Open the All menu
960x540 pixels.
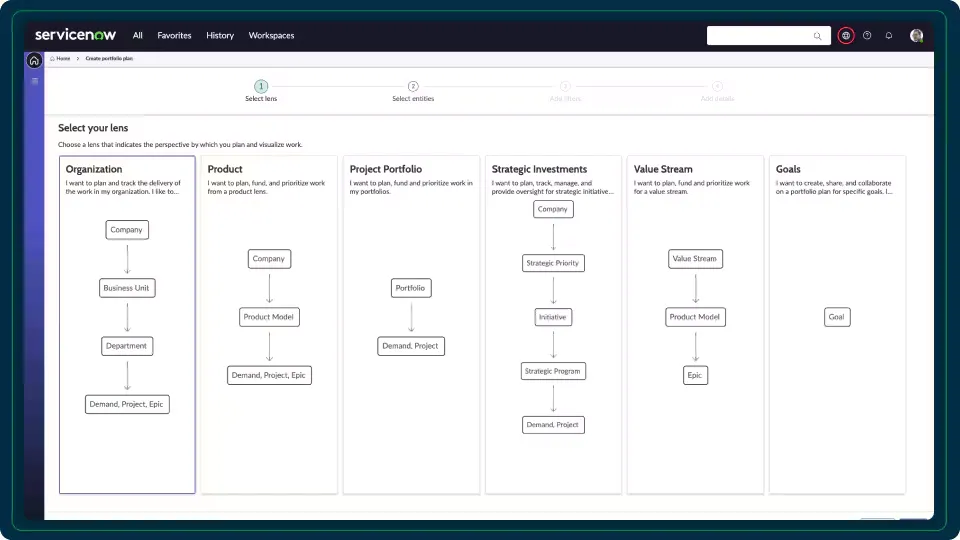[138, 36]
